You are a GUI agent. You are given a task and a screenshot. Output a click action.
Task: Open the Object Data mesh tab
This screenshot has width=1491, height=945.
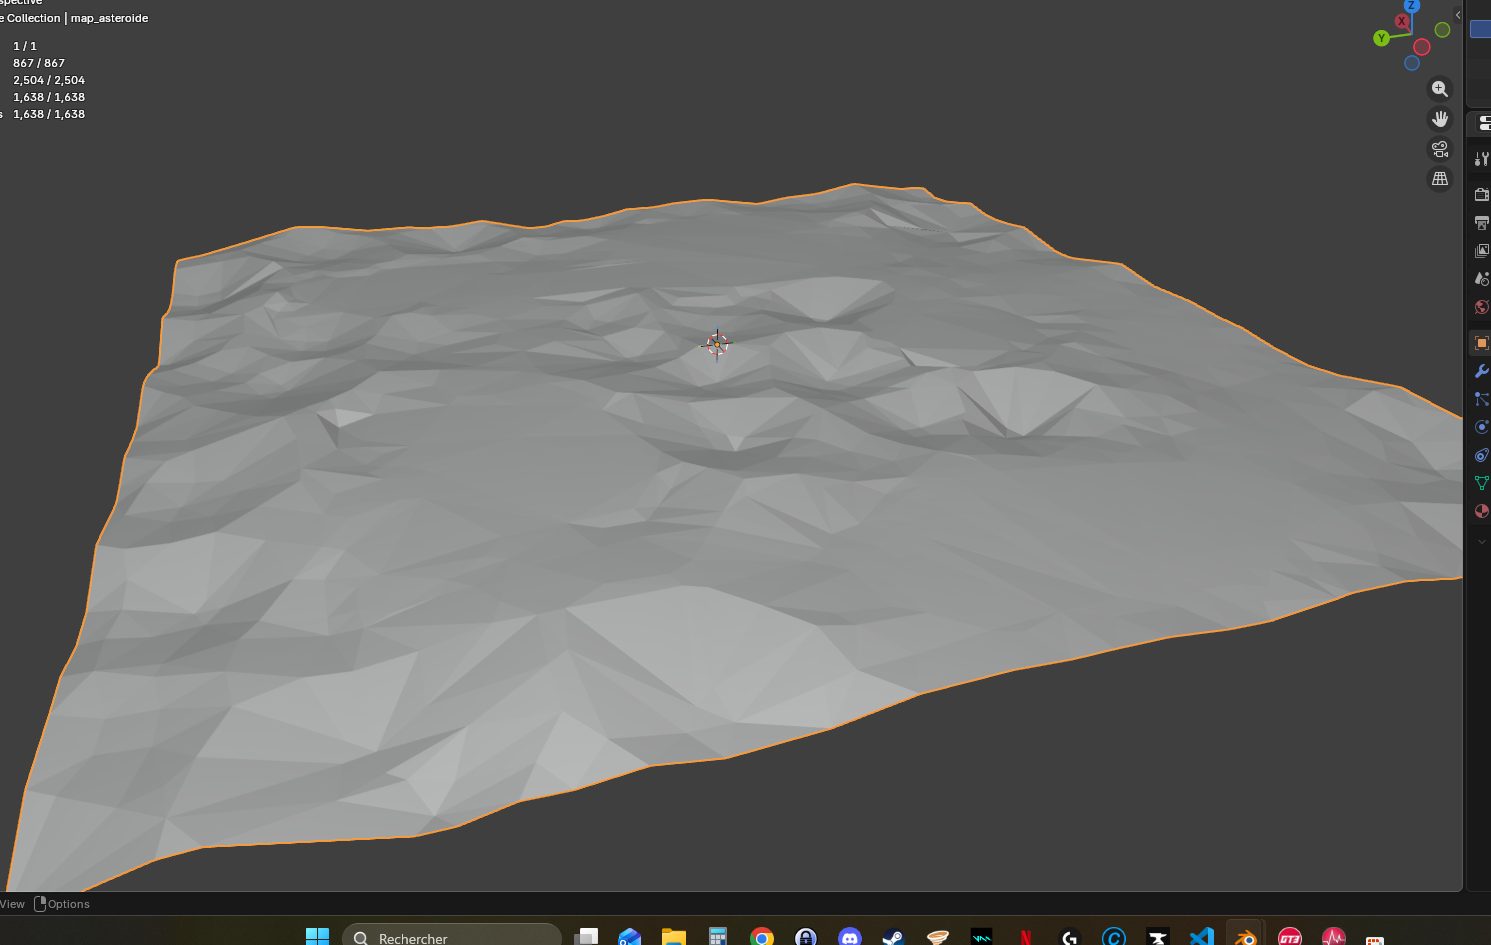pos(1481,483)
